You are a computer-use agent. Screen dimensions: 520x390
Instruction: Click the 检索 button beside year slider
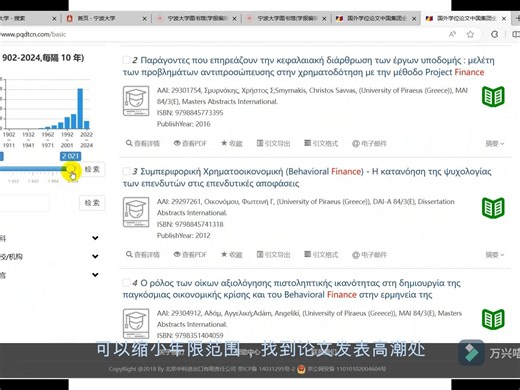click(x=92, y=169)
